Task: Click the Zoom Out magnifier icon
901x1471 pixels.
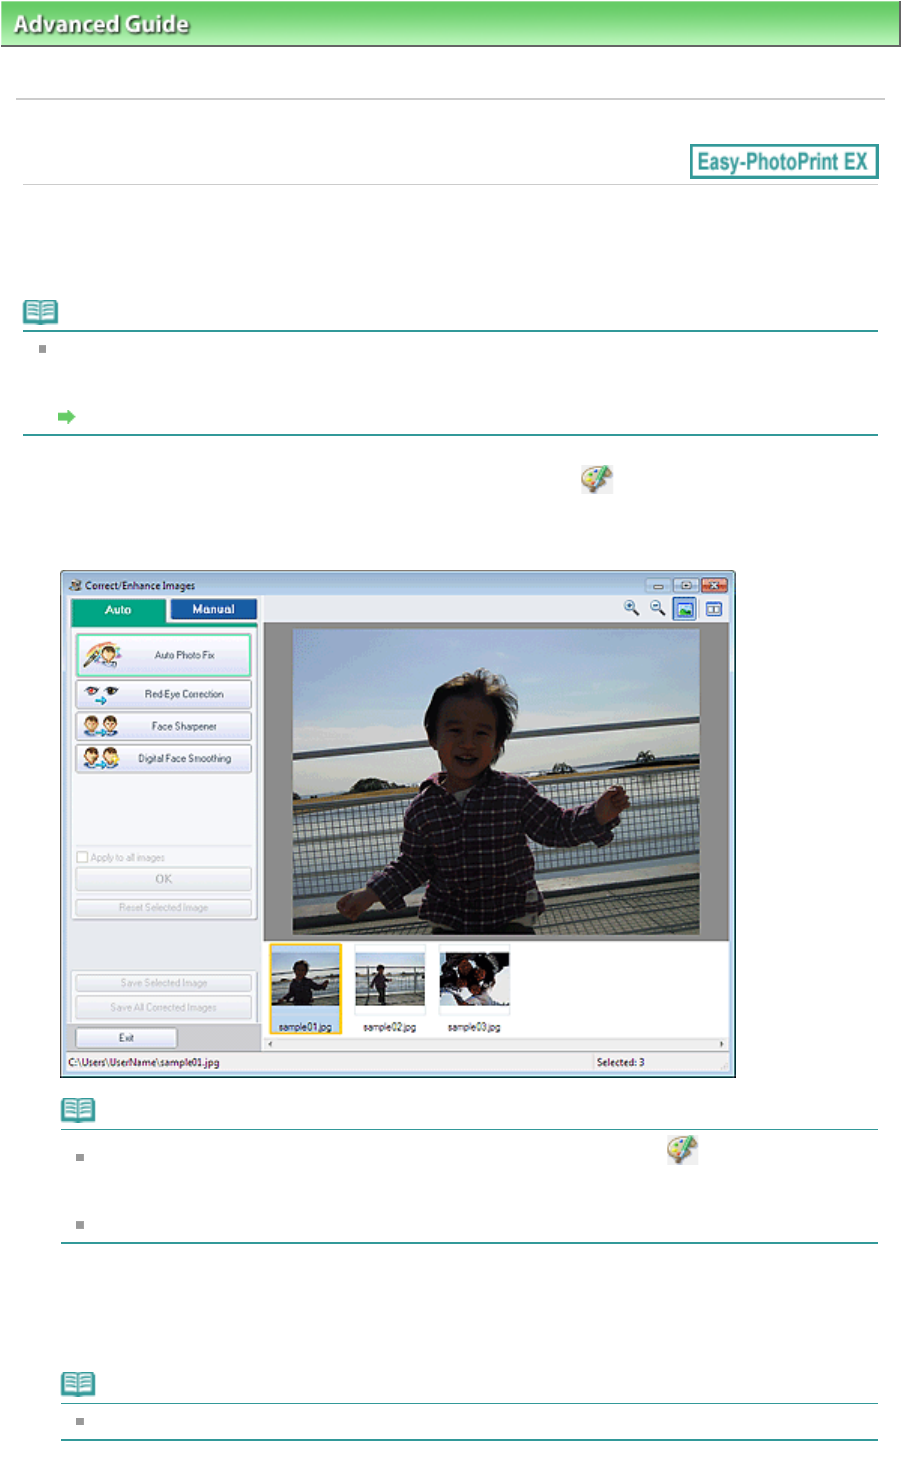Action: [x=658, y=608]
